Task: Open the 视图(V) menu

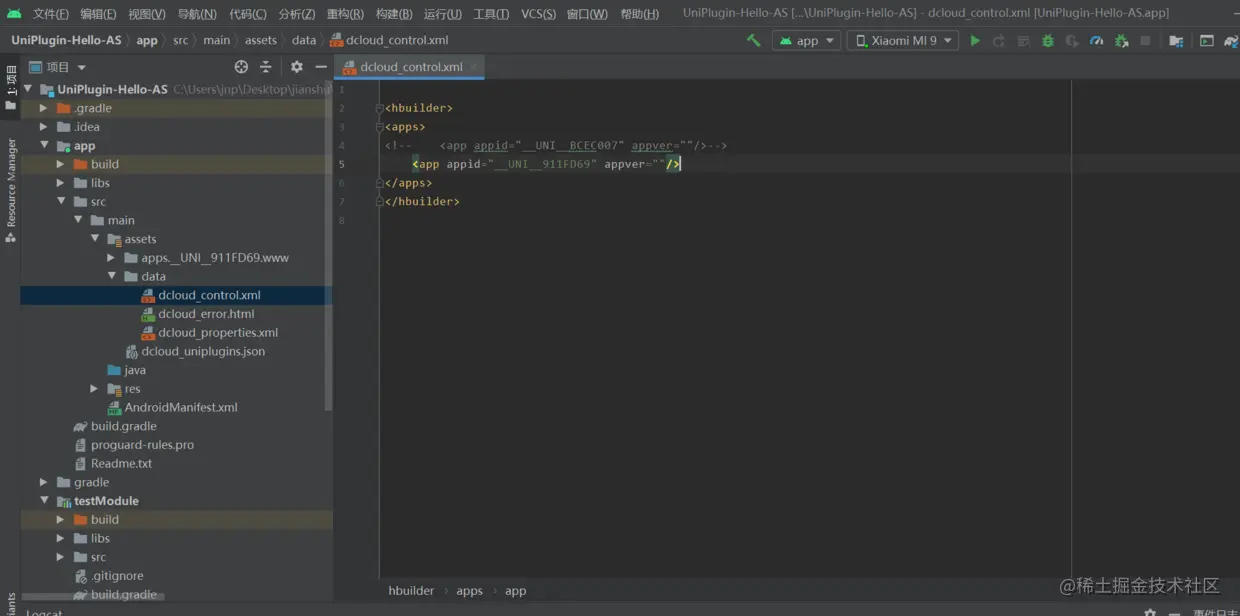Action: click(147, 14)
